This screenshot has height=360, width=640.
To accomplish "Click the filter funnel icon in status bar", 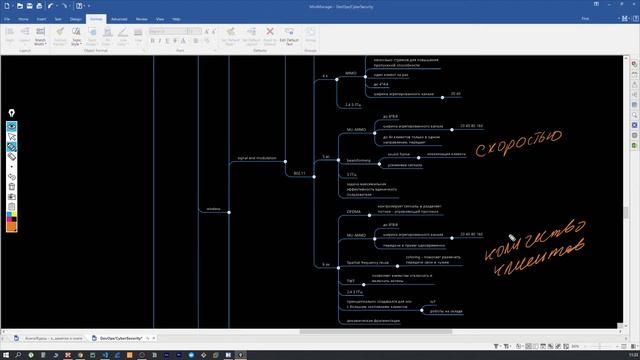I will click(496, 346).
